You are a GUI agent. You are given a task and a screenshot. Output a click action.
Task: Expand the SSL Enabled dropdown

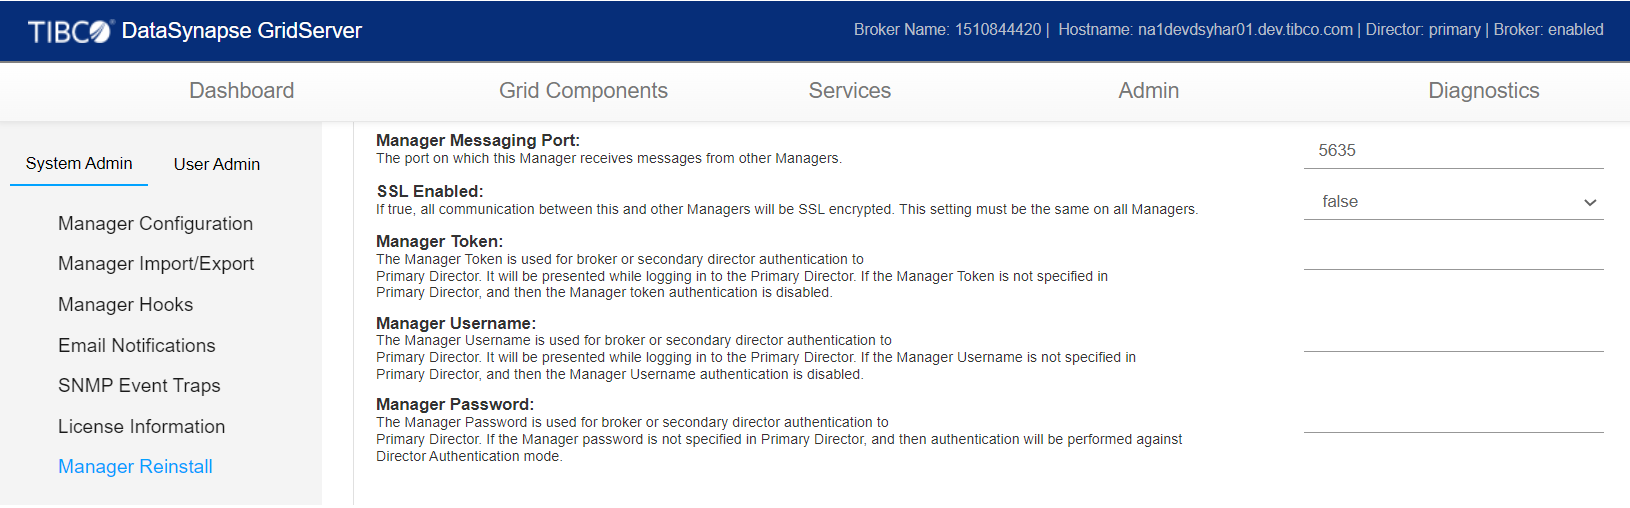click(1453, 202)
